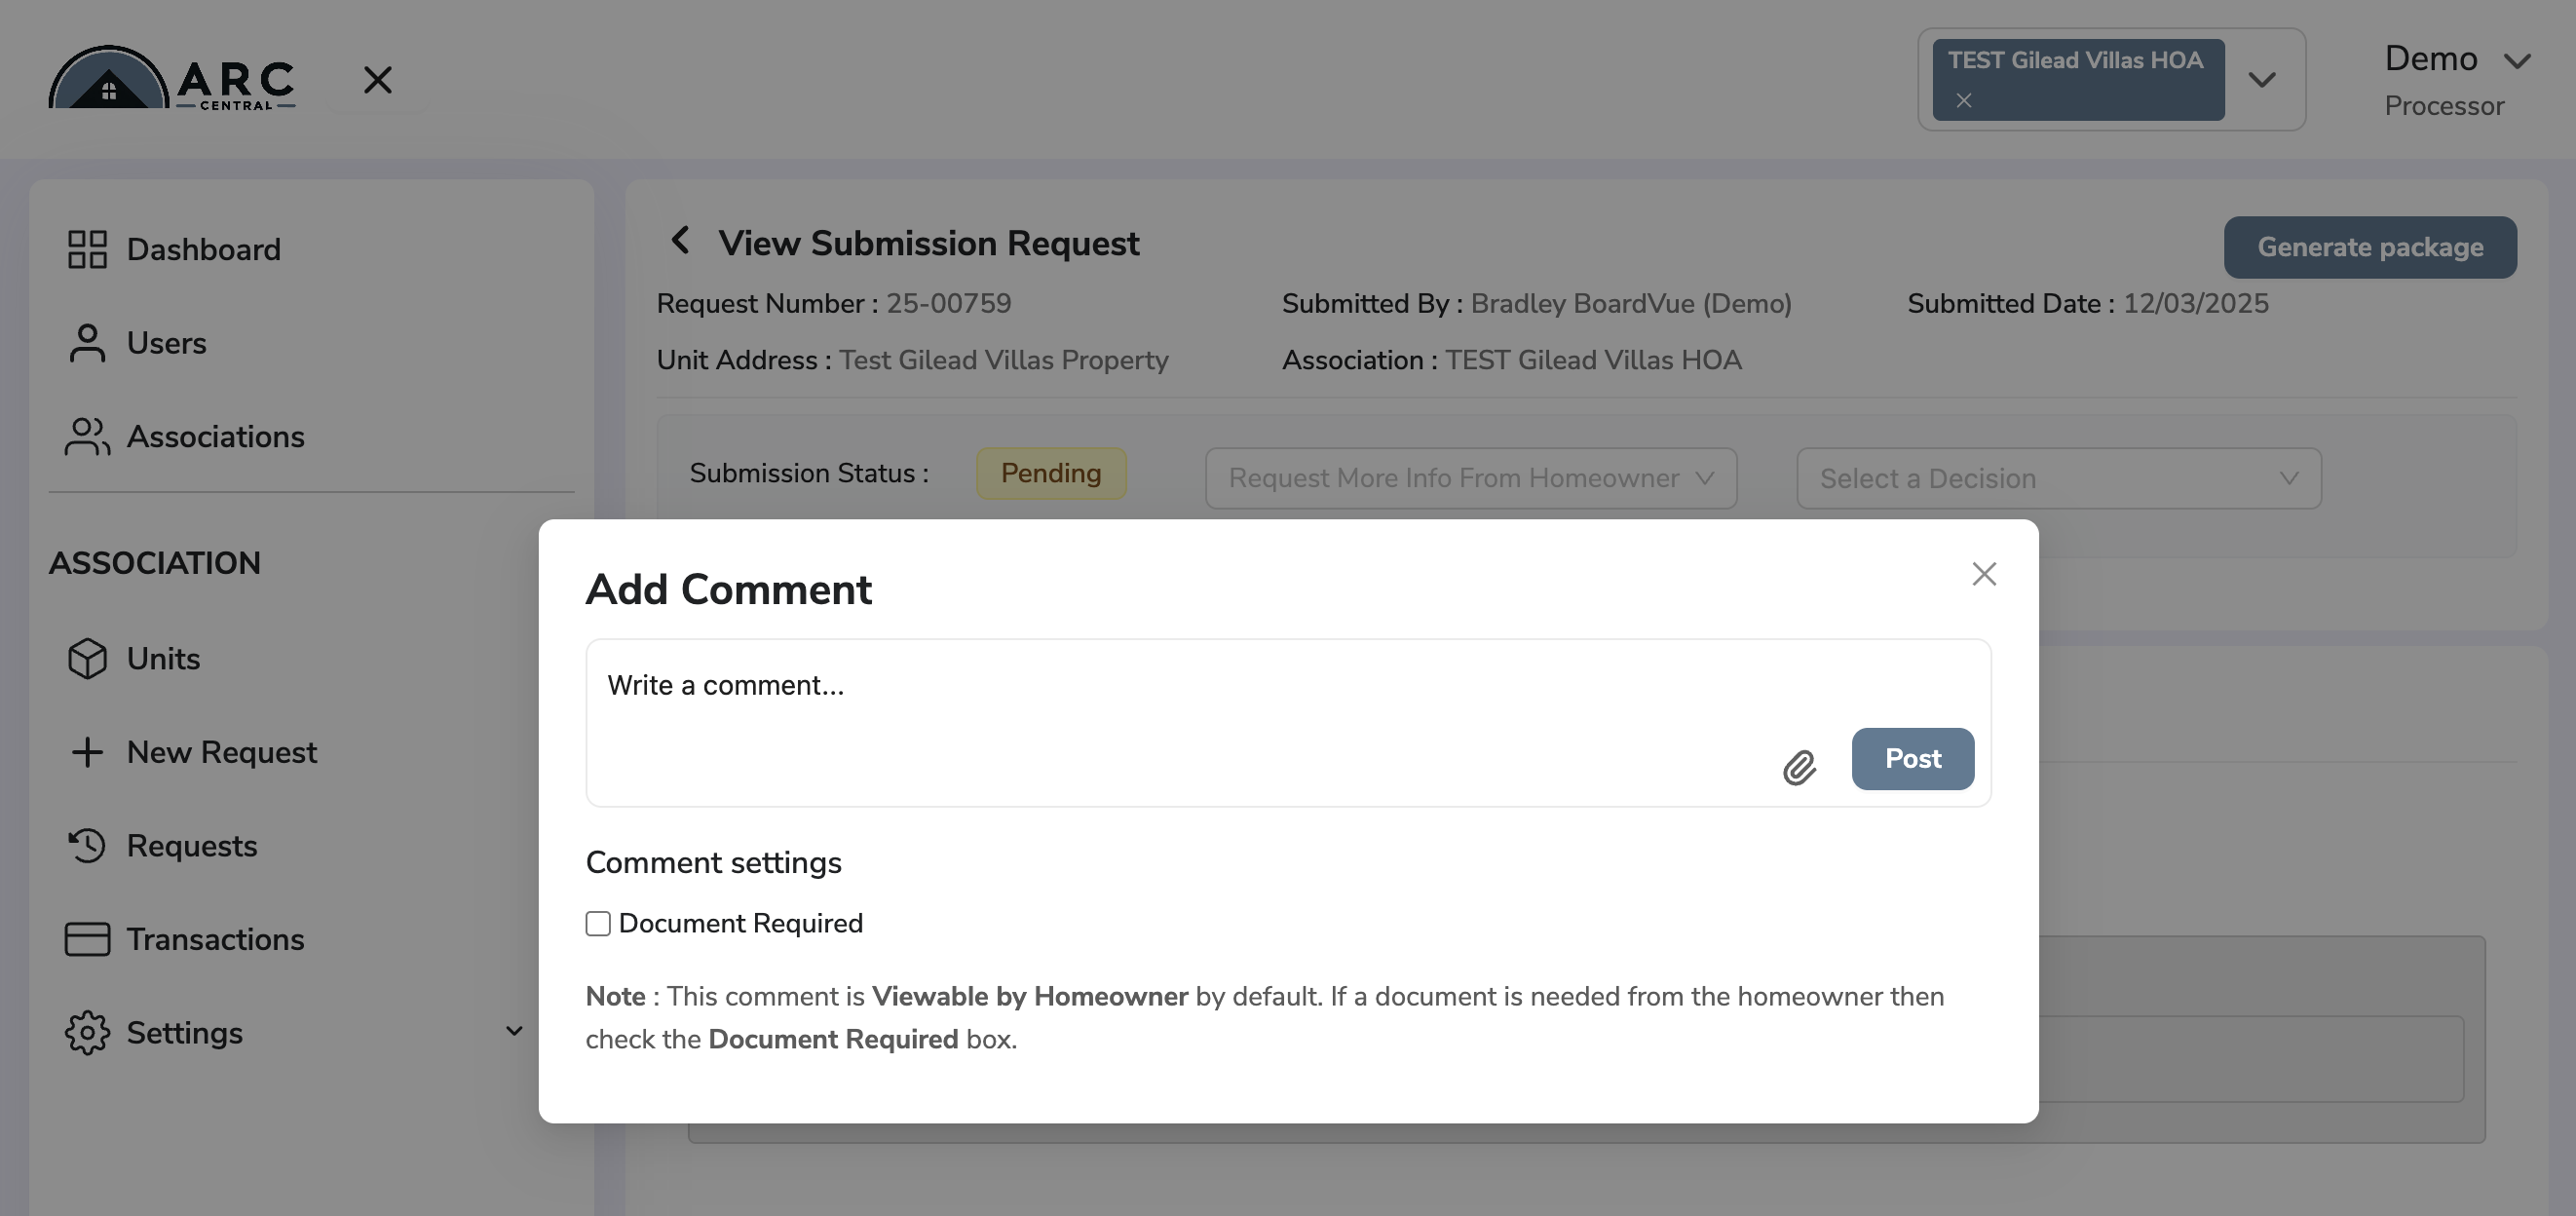Click the Processor role label
Viewport: 2576px width, 1216px height.
pos(2444,105)
